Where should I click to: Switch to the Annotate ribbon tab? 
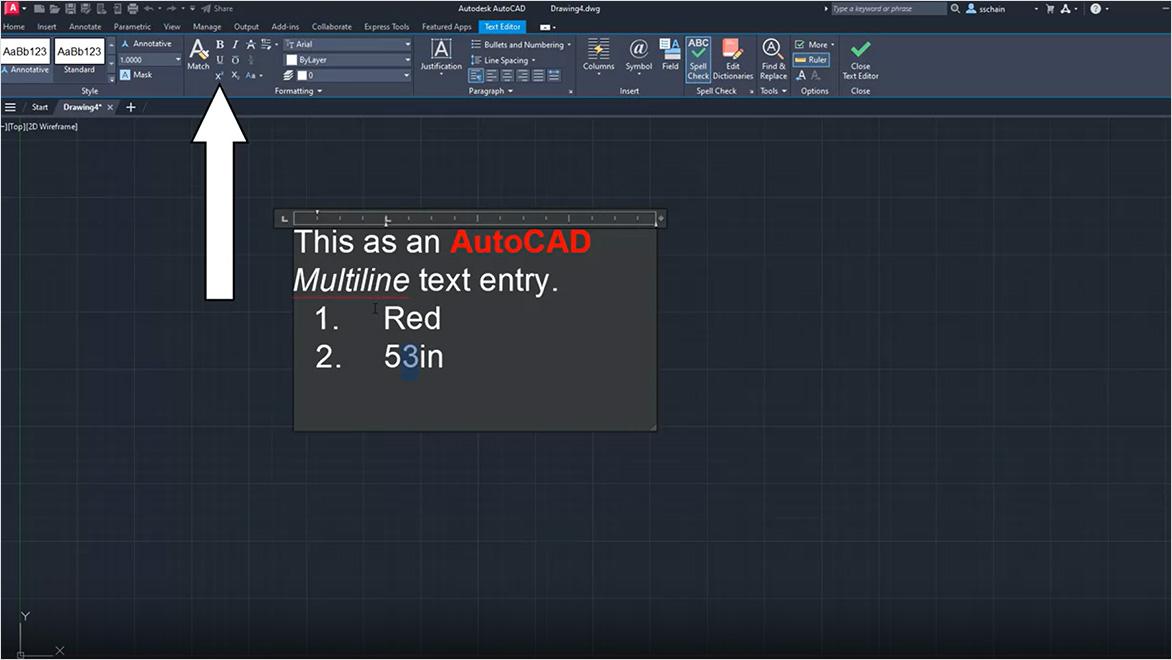pyautogui.click(x=85, y=26)
